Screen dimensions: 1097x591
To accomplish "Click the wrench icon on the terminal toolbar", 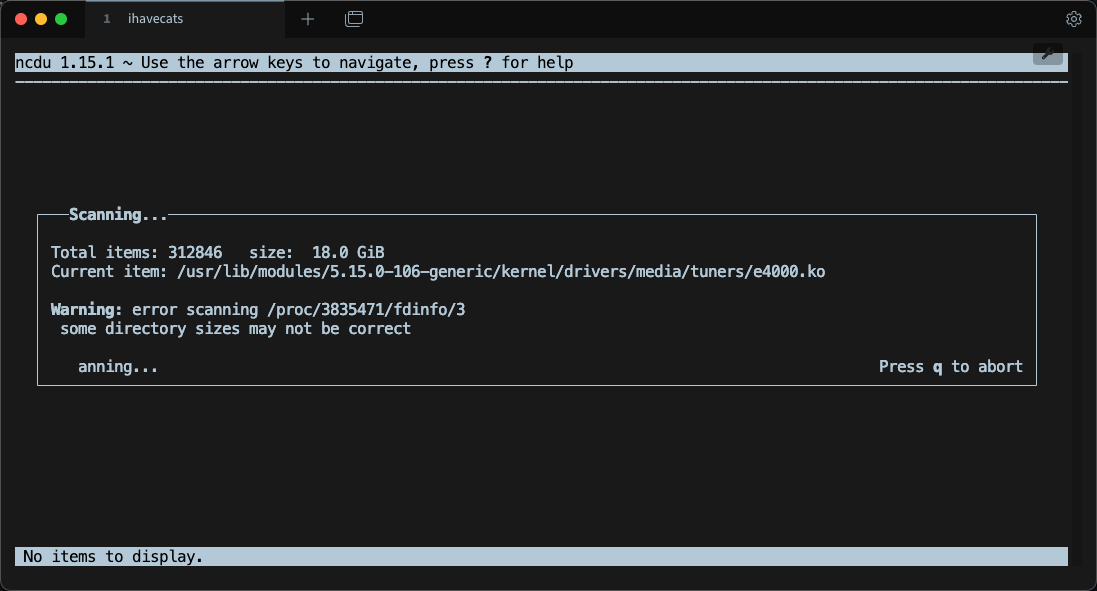I will point(1047,53).
